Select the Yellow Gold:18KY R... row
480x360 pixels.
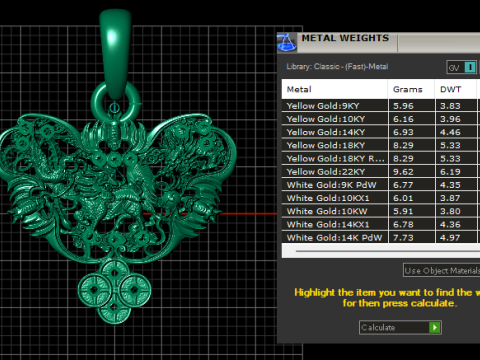[381, 158]
